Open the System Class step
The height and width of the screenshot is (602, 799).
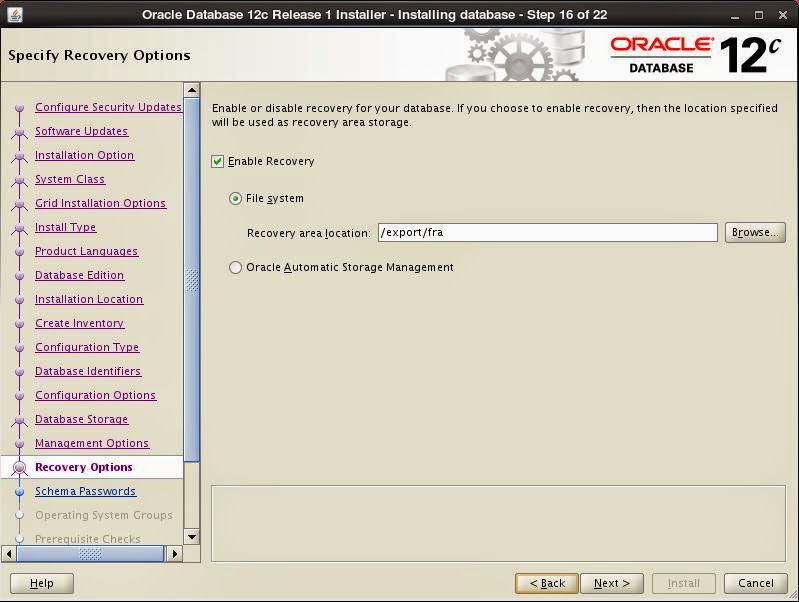[70, 179]
